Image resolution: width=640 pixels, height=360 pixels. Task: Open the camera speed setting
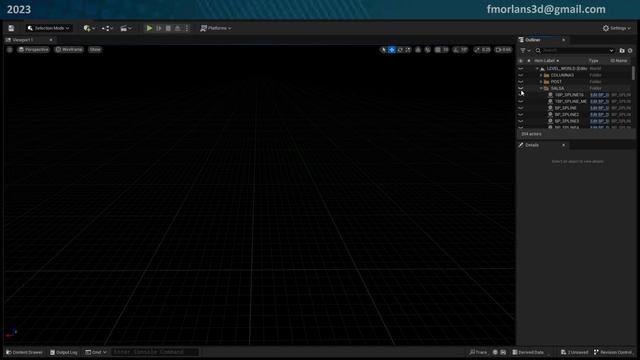(x=503, y=50)
